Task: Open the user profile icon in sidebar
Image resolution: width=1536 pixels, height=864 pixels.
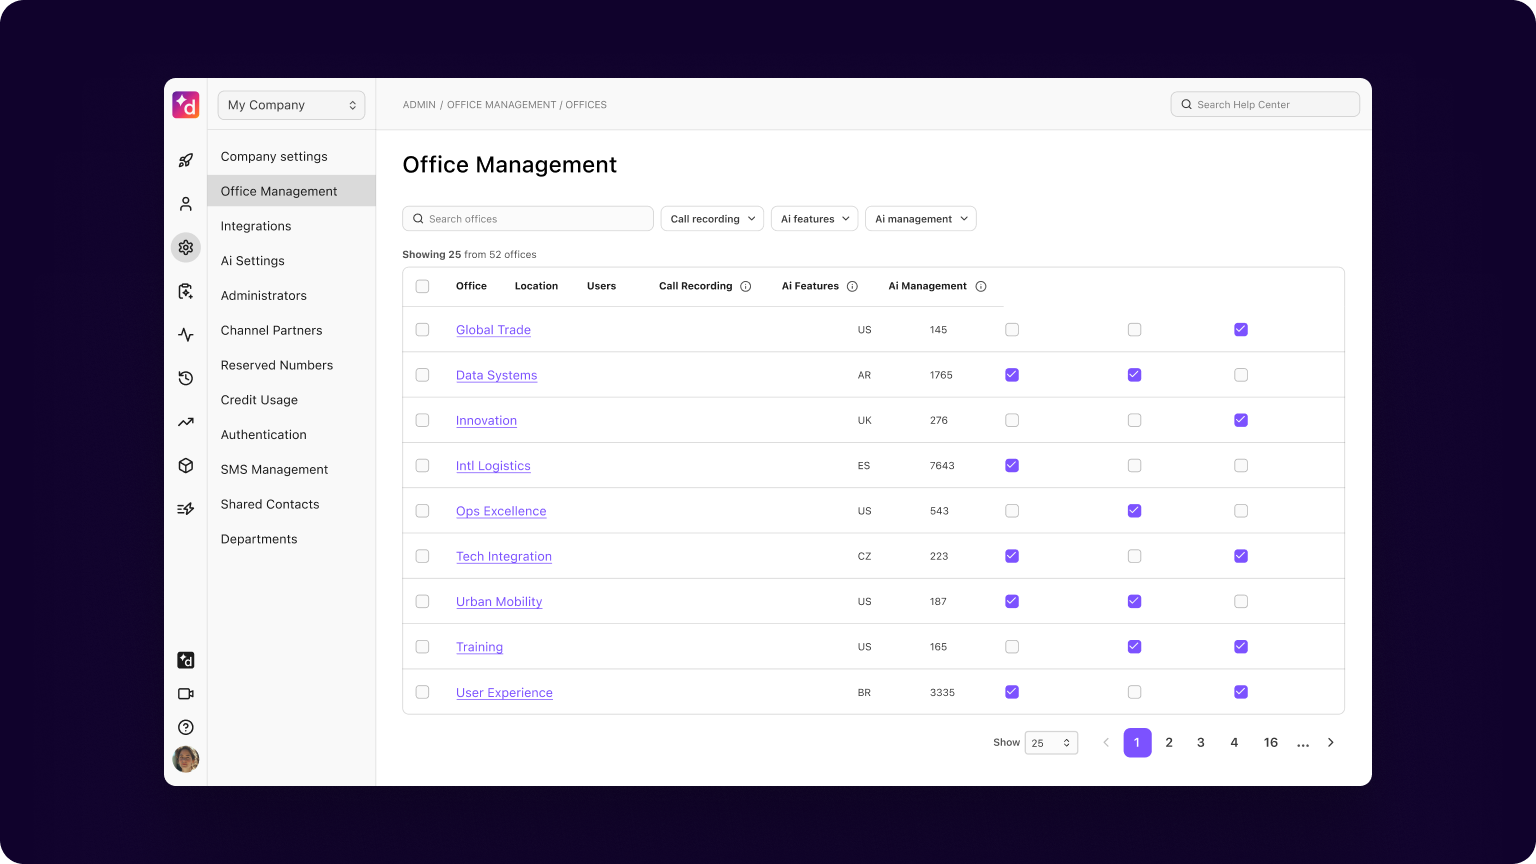Action: coord(186,204)
